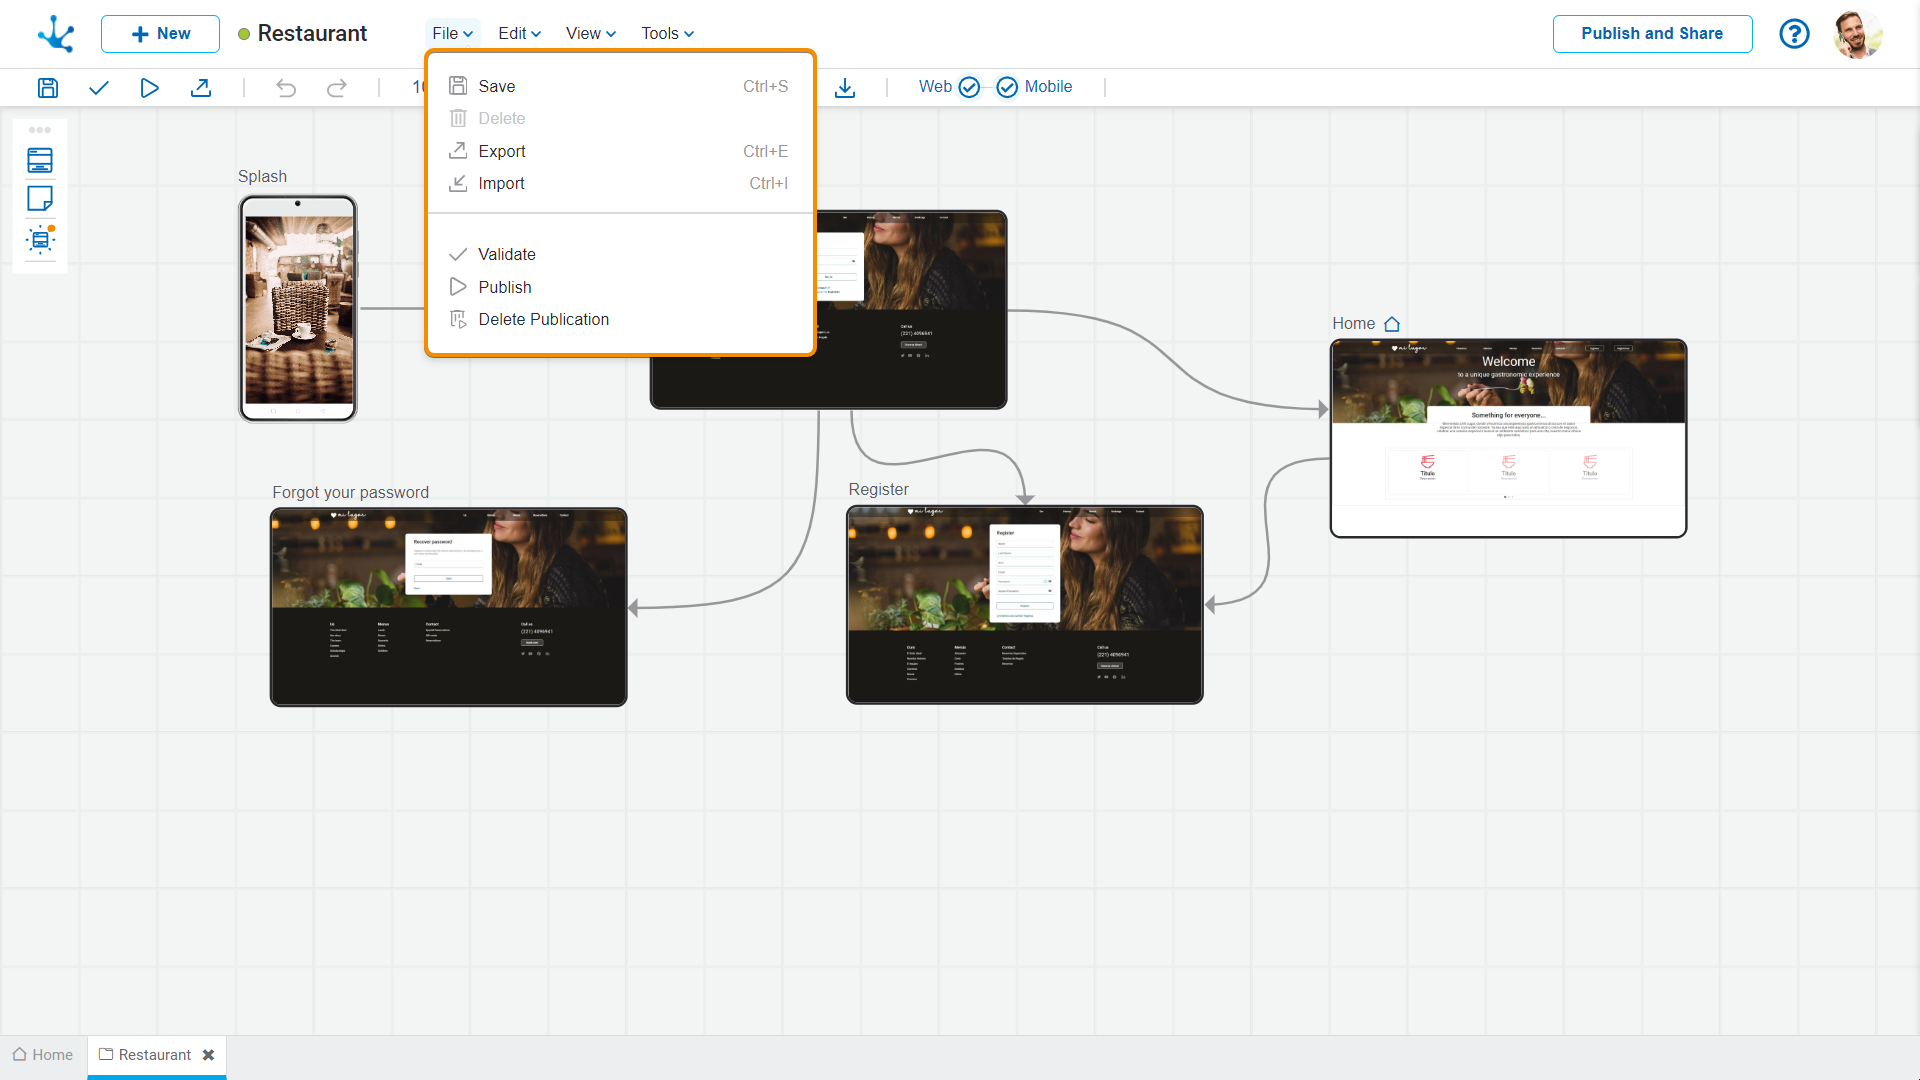Expand the File dropdown menu
The width and height of the screenshot is (1920, 1080).
[x=452, y=33]
